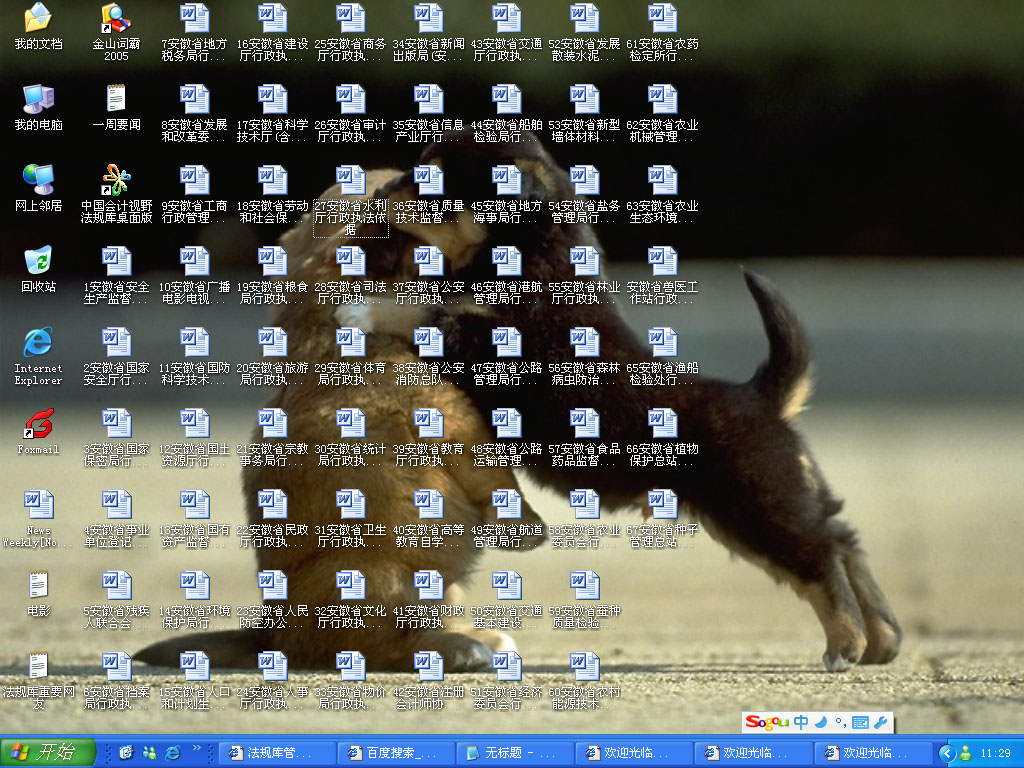
Task: Select the 27安徽省水利厅行政执法依据 document
Action: (350, 181)
